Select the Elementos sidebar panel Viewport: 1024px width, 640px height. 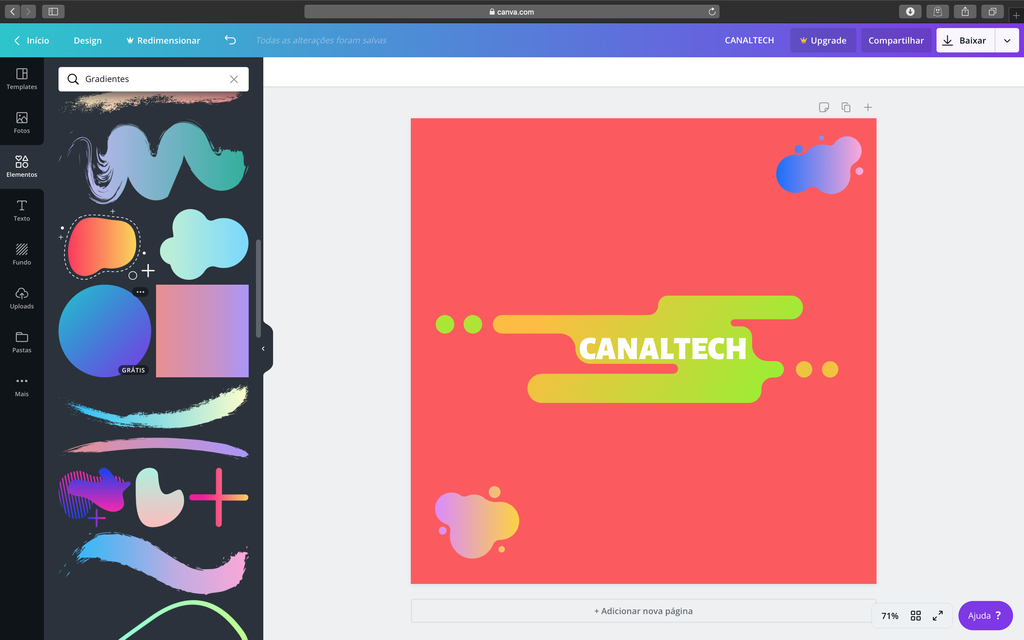[22, 166]
